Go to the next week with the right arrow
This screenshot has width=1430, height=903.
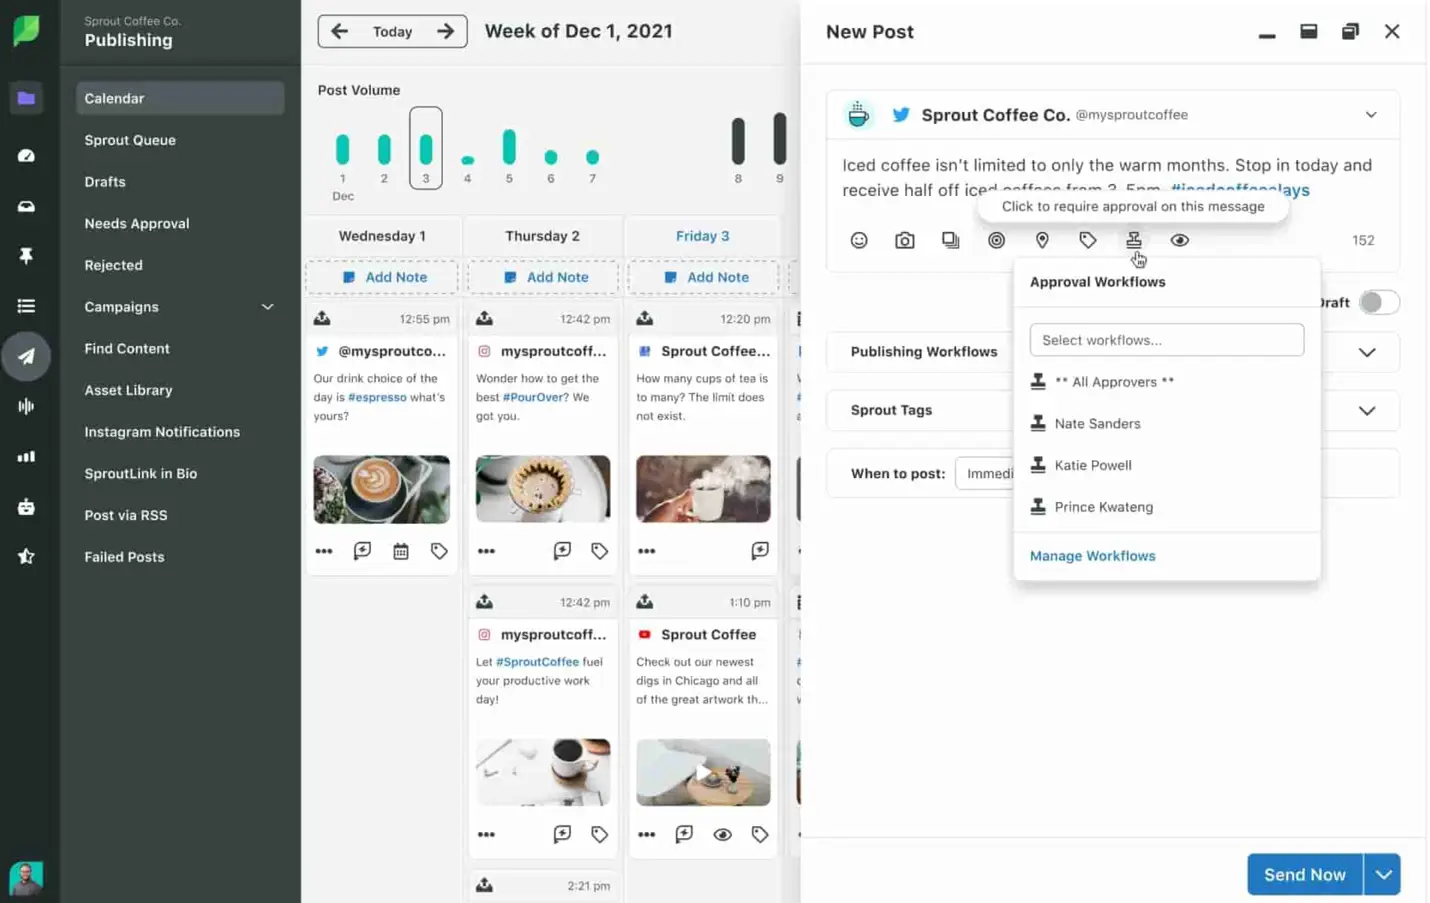(x=445, y=31)
